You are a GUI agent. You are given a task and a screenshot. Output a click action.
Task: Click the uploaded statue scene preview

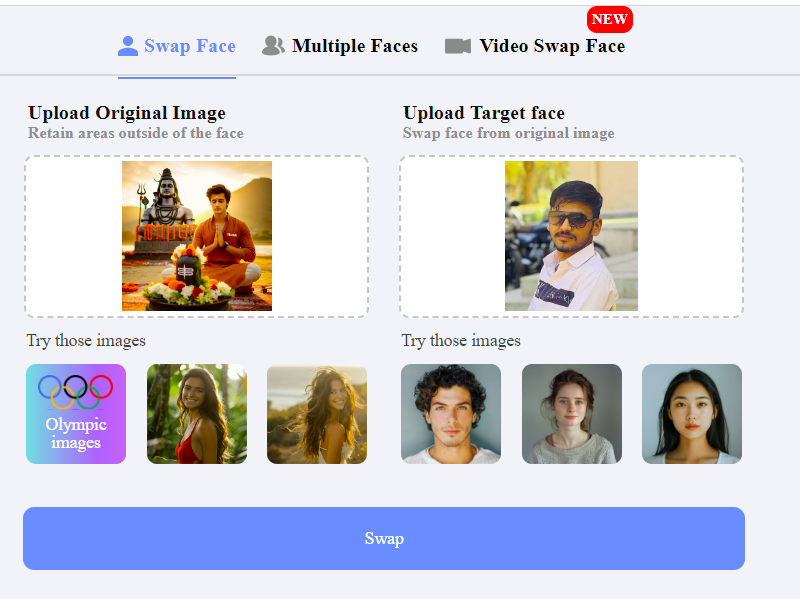tap(196, 236)
